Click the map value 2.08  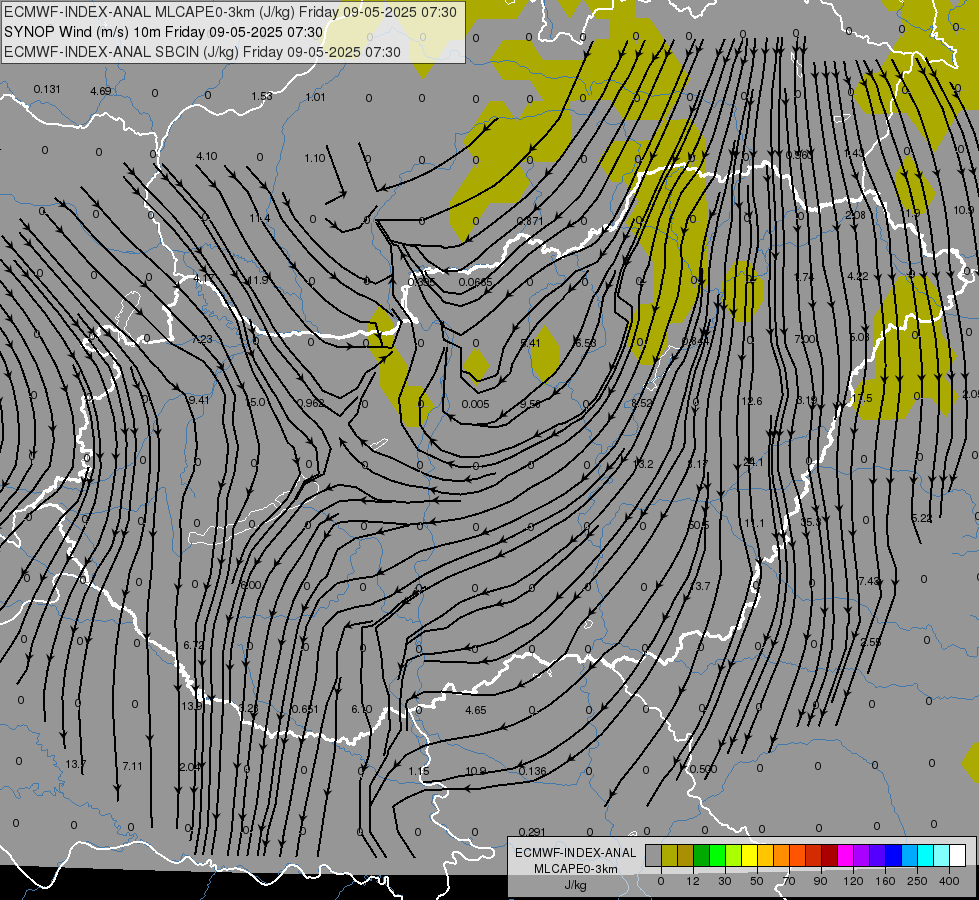point(855,215)
